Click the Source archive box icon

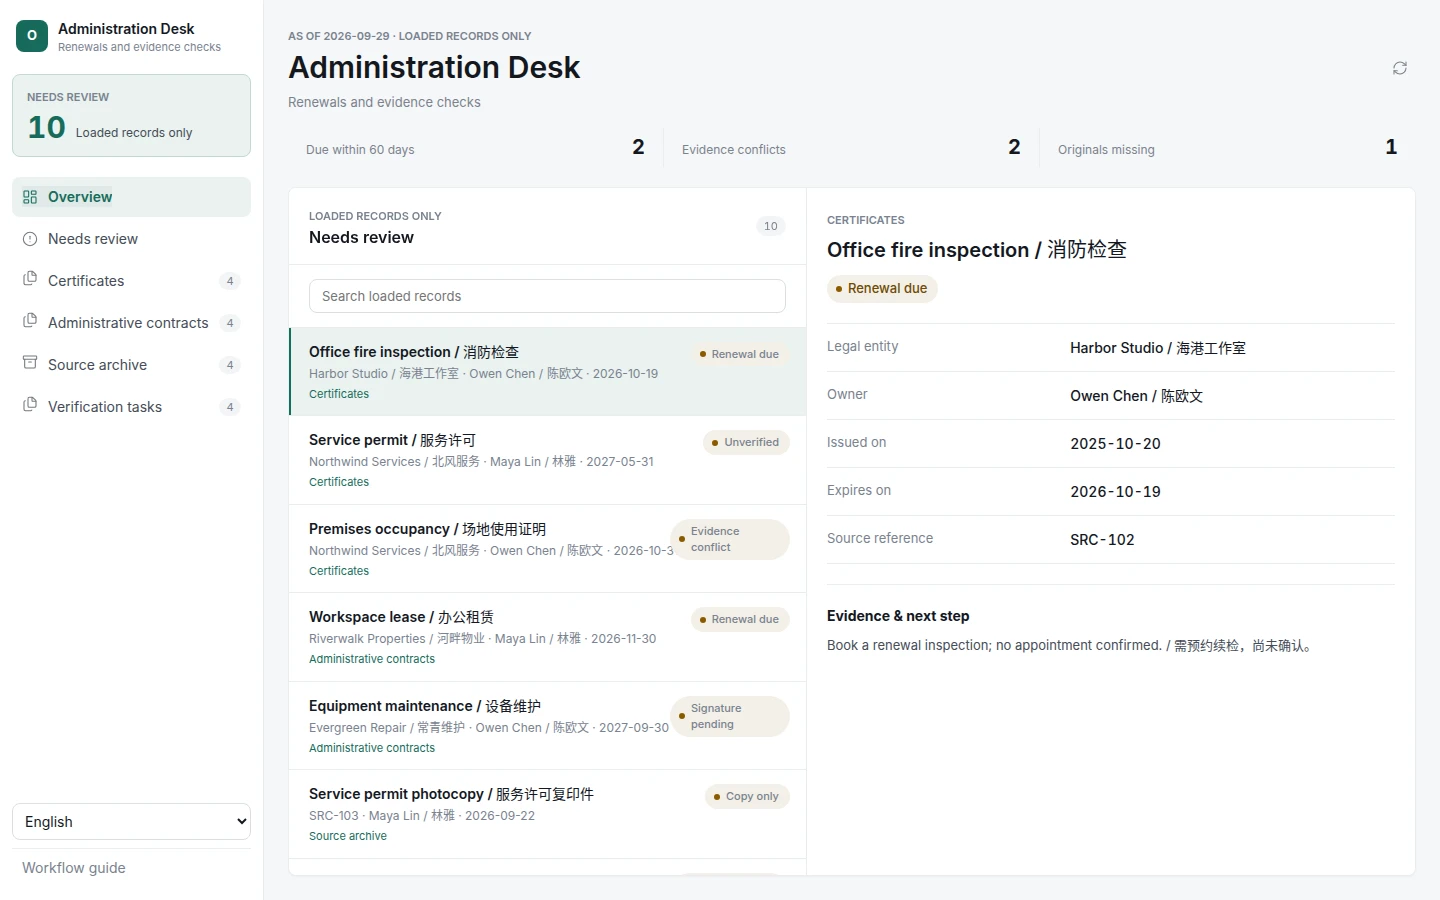click(30, 363)
